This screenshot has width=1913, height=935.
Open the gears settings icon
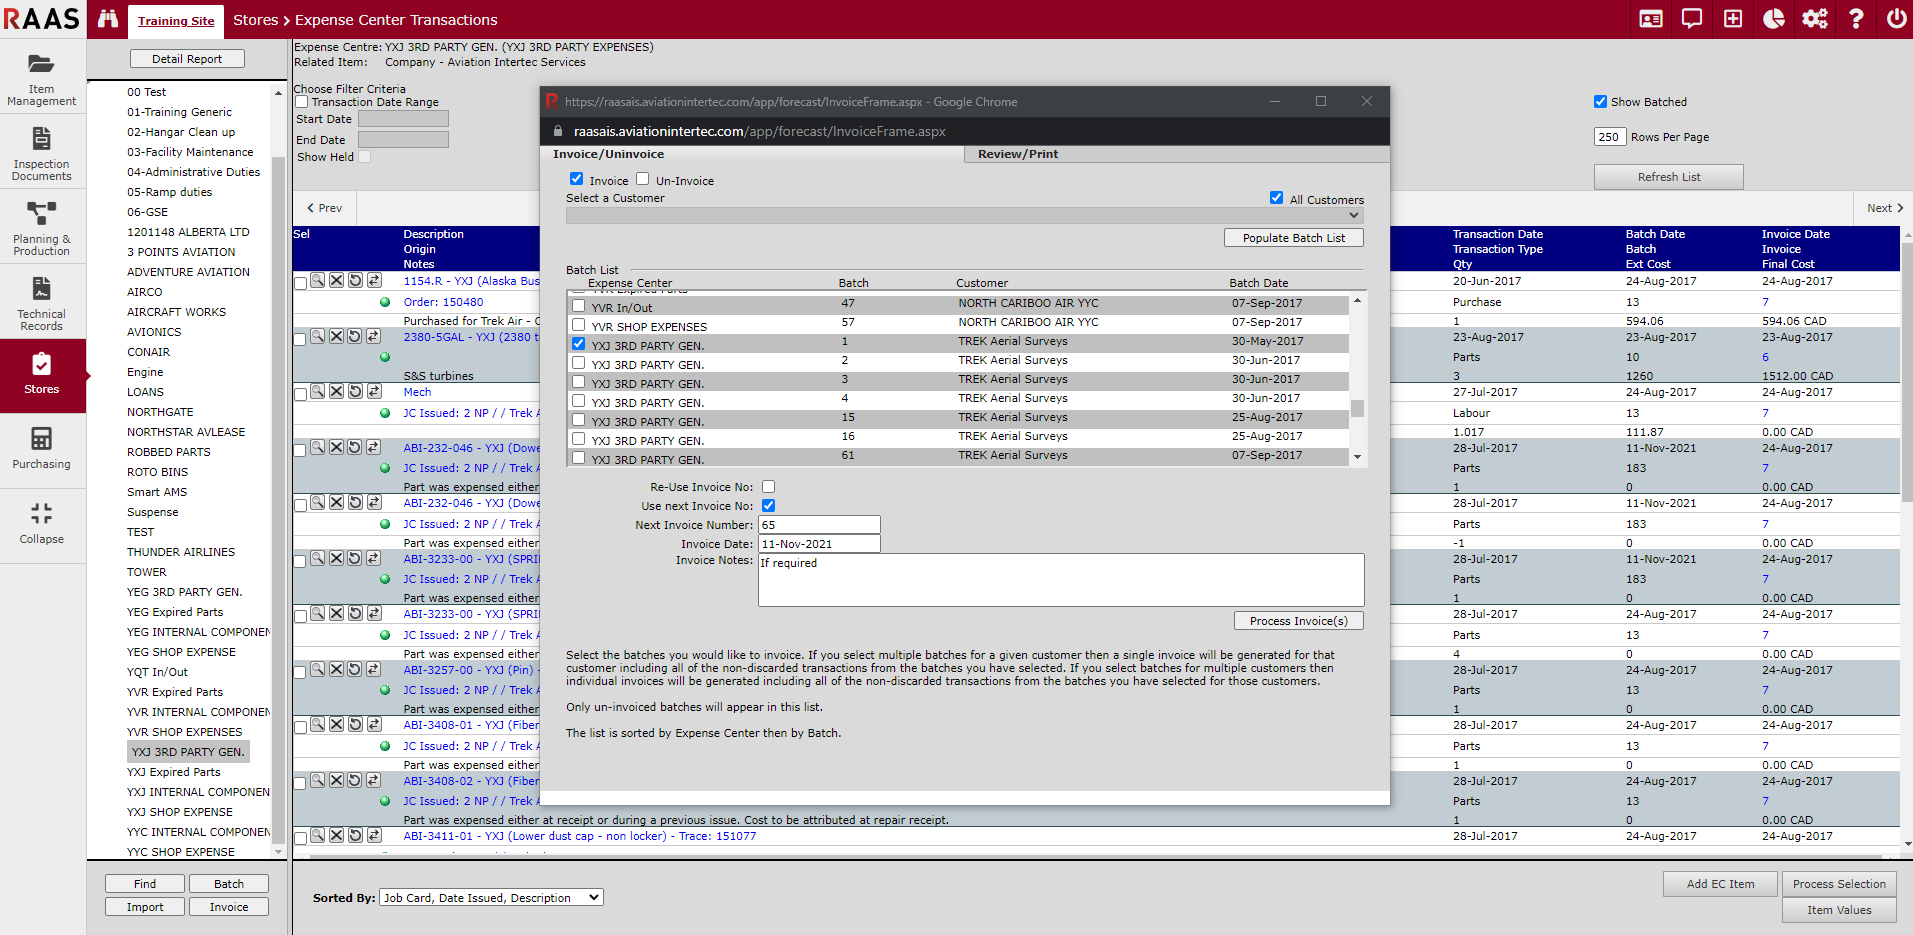[x=1815, y=19]
